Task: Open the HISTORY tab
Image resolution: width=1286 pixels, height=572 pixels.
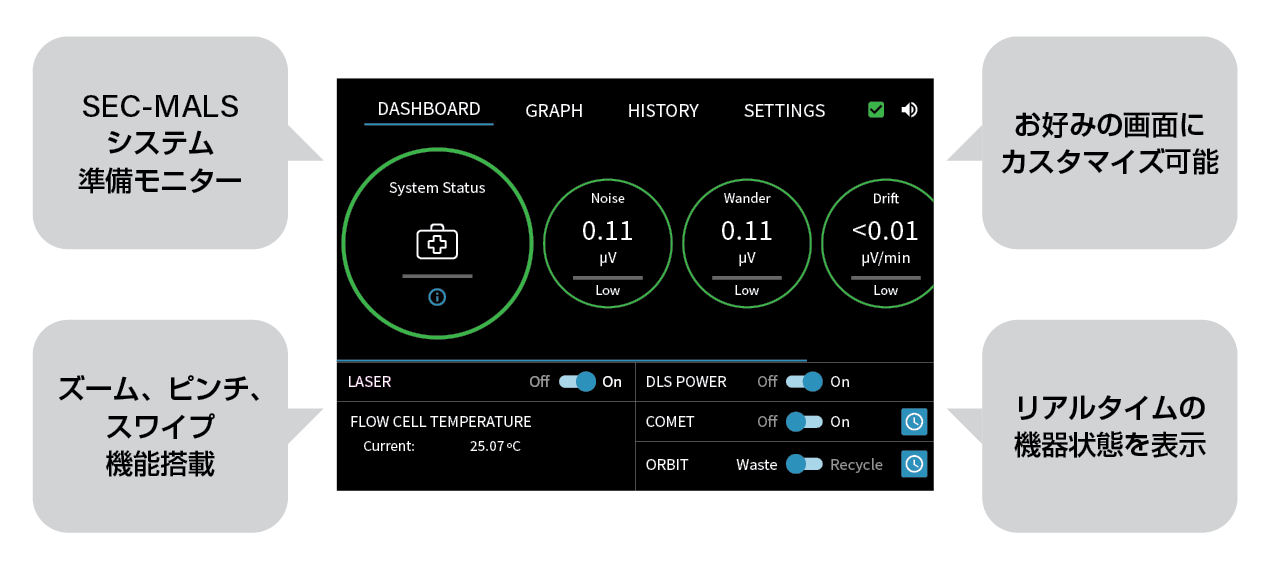Action: pyautogui.click(x=663, y=111)
